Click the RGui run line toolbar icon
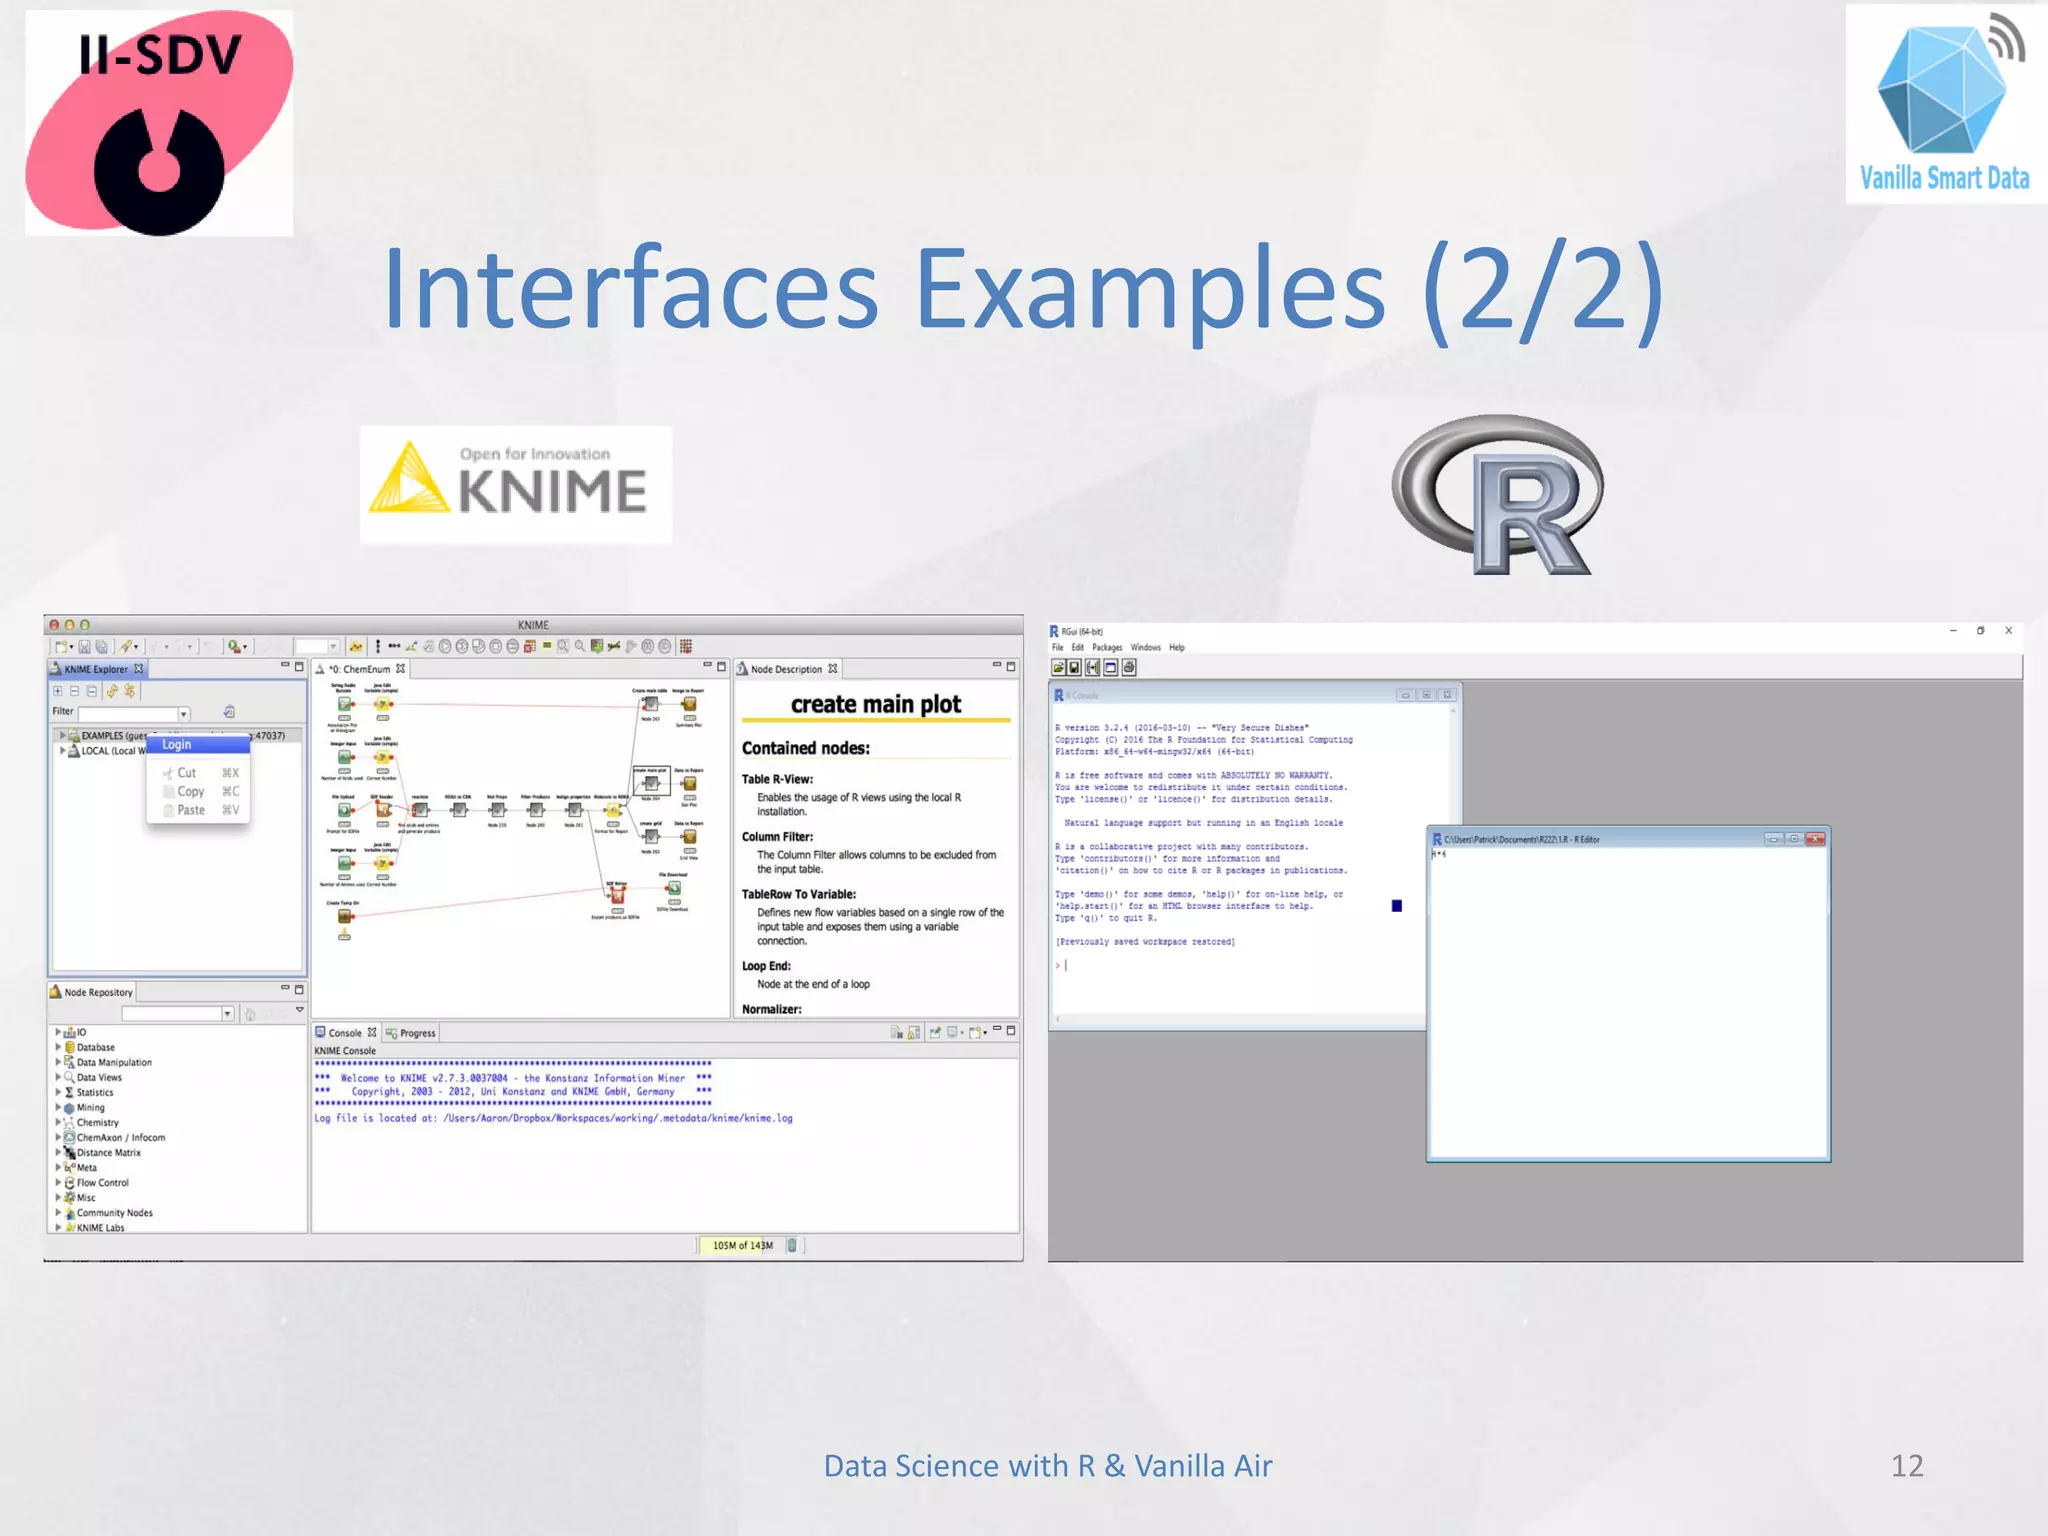 point(1093,667)
